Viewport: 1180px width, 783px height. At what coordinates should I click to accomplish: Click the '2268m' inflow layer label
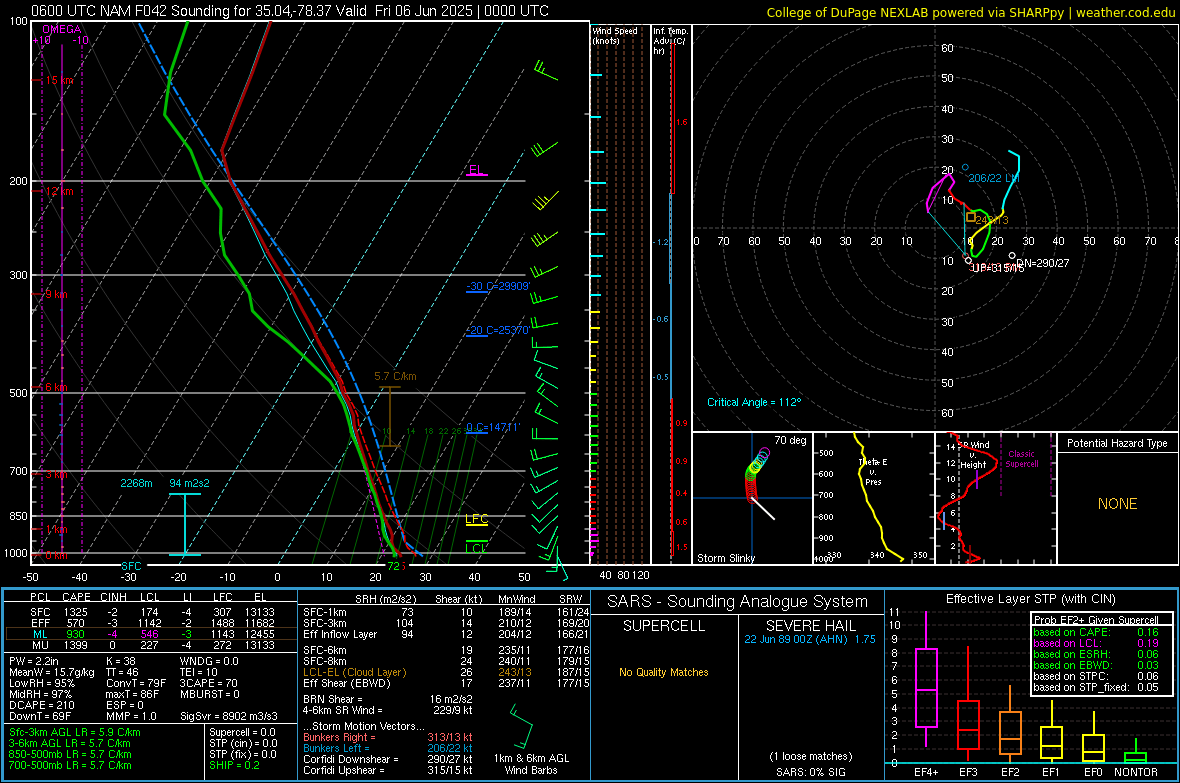136,483
